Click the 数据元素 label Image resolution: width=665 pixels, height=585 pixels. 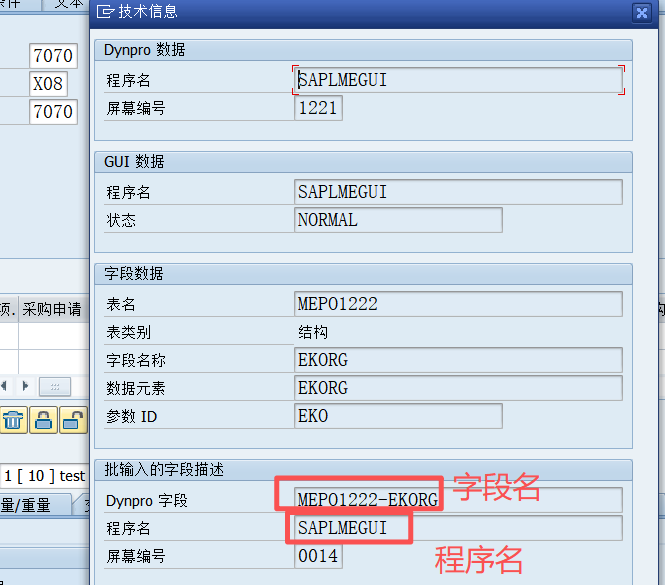point(136,388)
